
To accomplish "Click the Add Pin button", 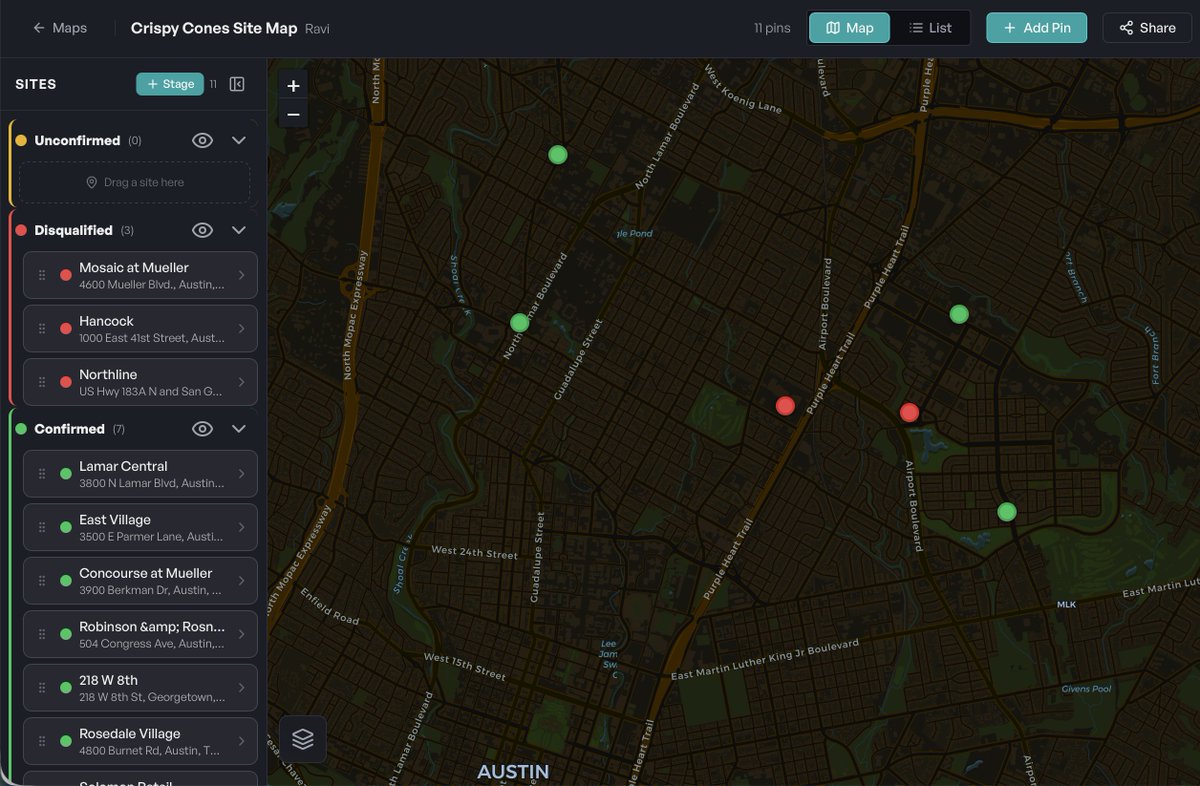I will click(x=1036, y=28).
